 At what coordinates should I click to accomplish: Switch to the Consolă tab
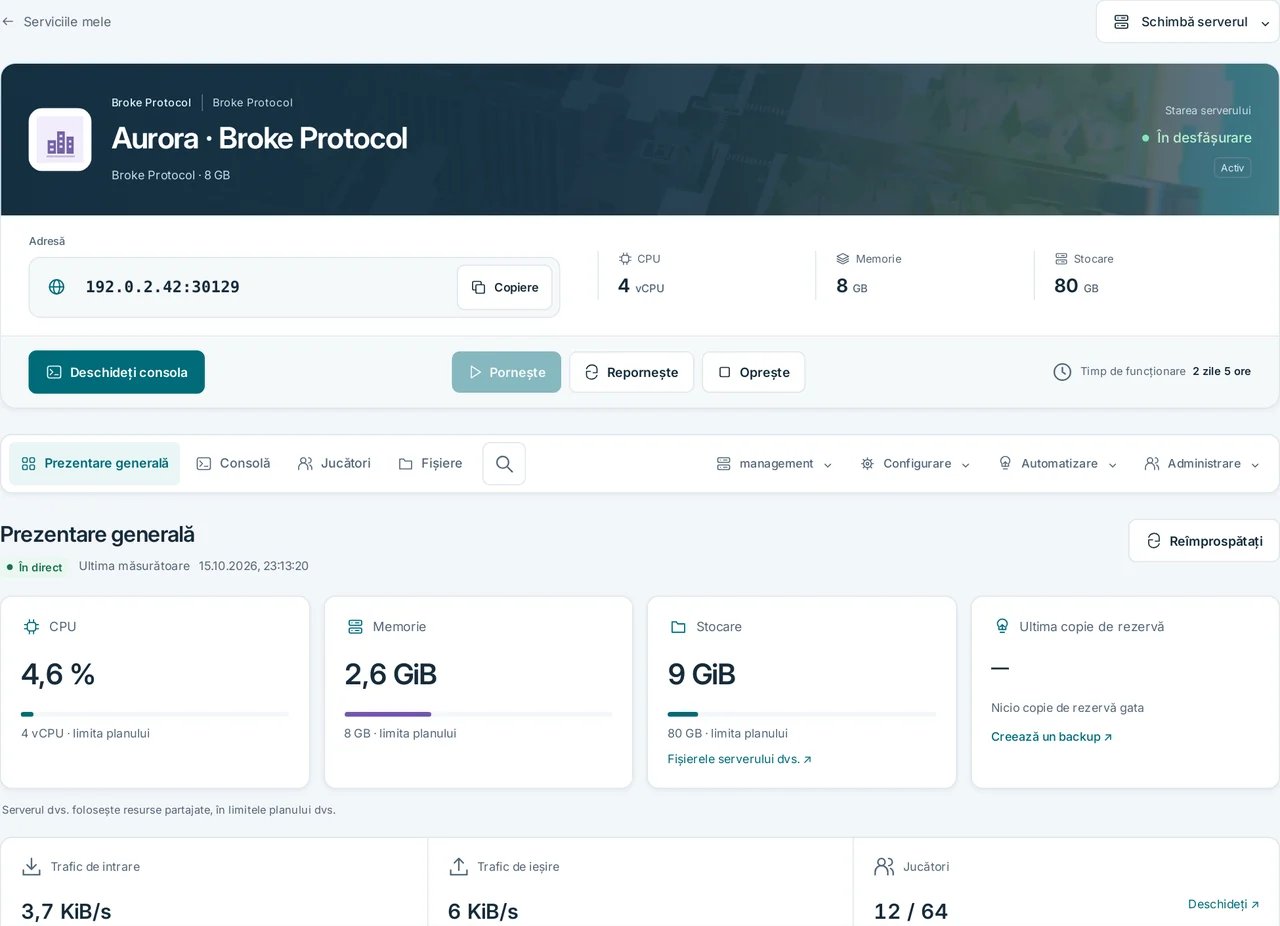pyautogui.click(x=233, y=464)
